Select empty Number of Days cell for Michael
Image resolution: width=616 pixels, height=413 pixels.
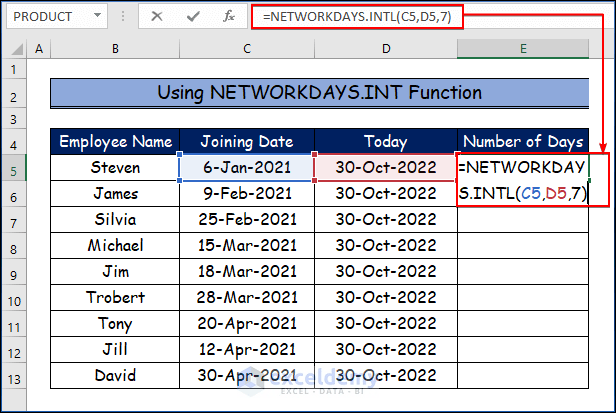pos(523,245)
